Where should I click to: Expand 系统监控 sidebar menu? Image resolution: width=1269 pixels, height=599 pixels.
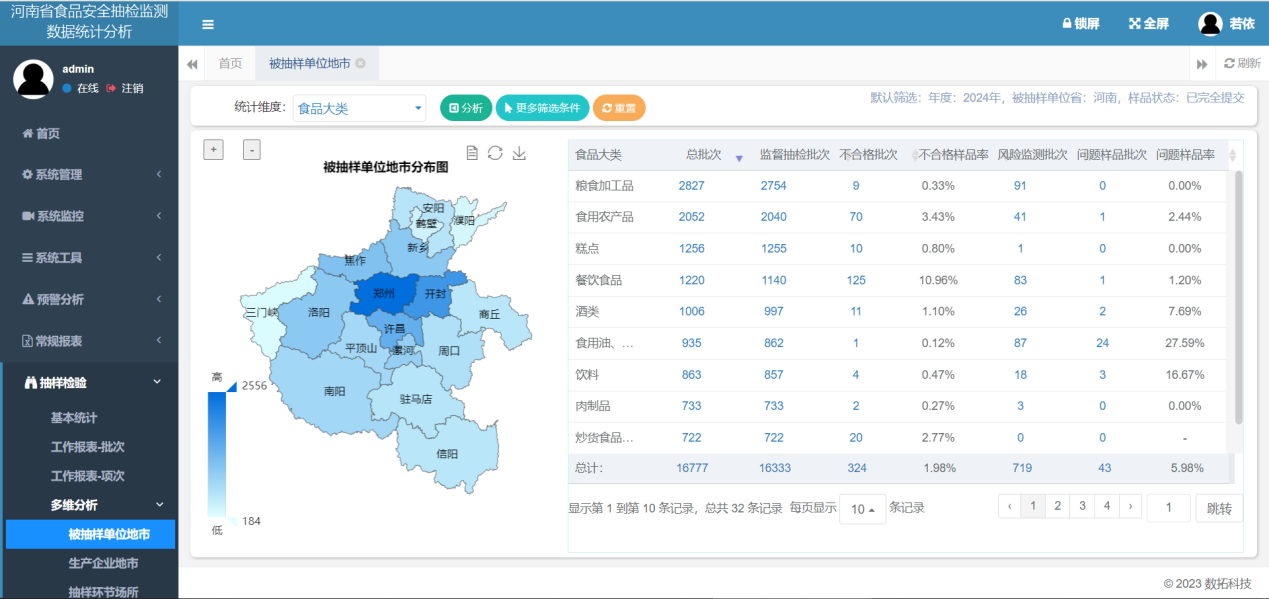tap(89, 216)
